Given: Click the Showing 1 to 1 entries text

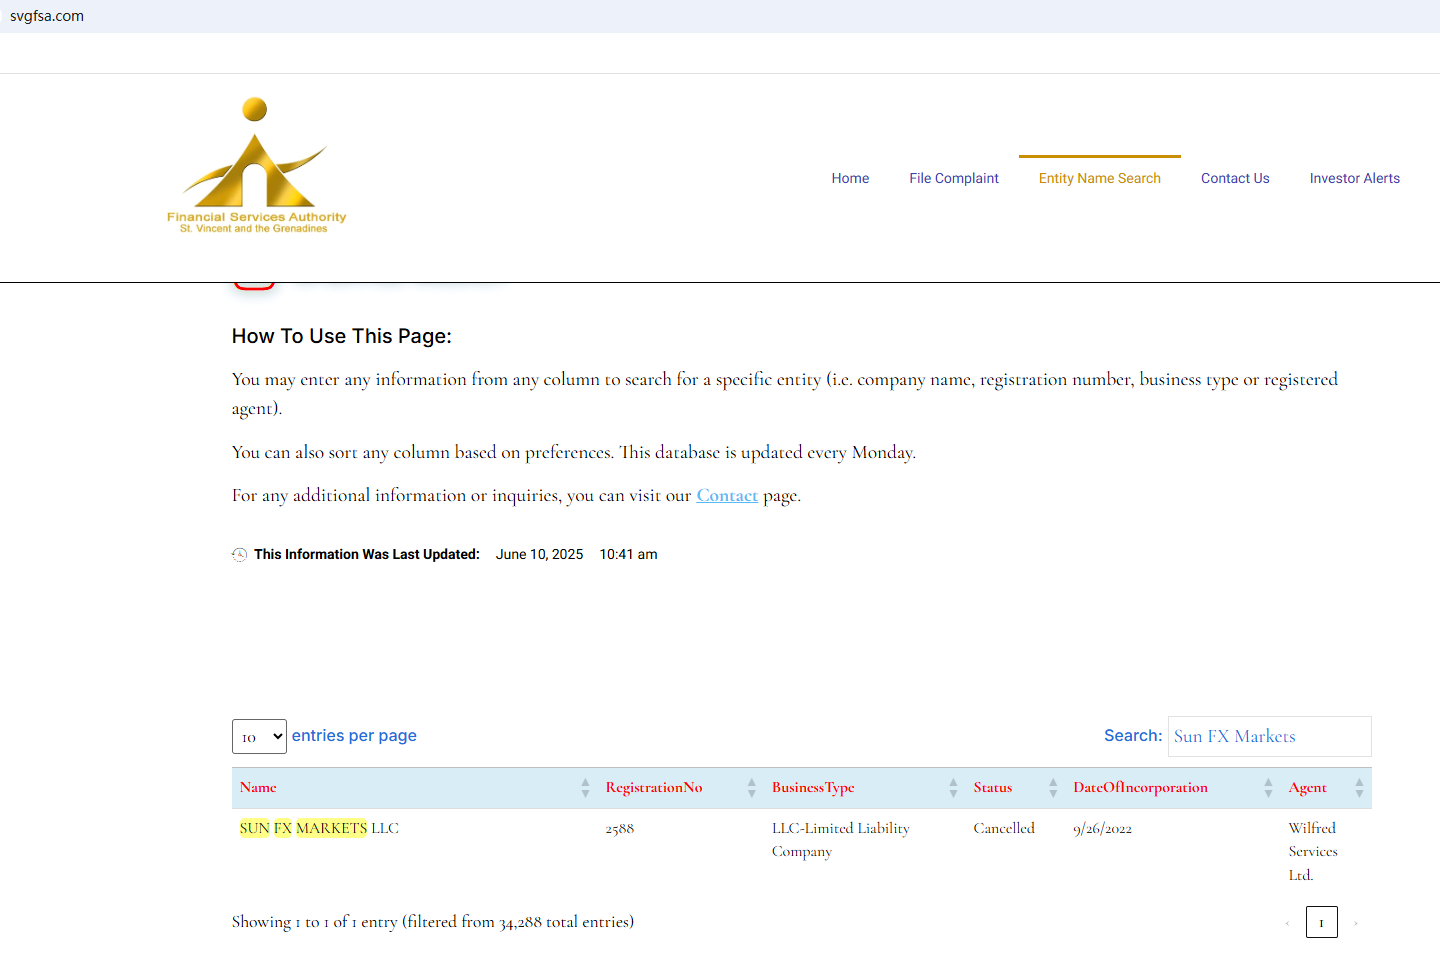Looking at the screenshot, I should tap(433, 922).
